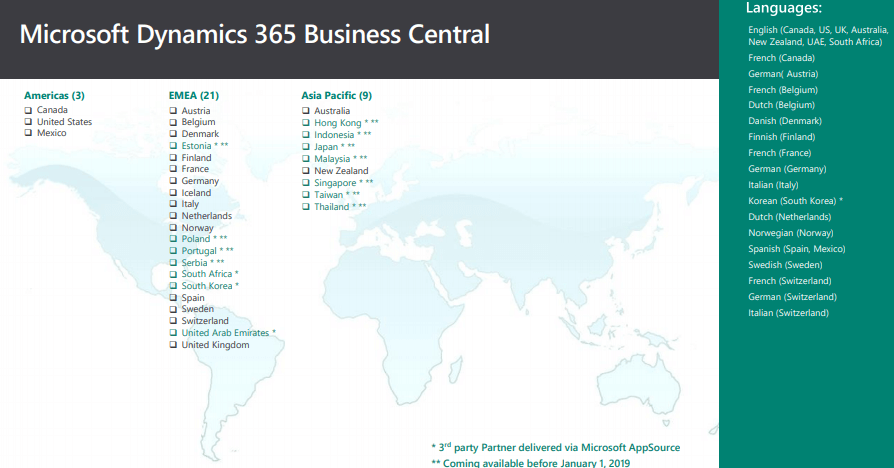Pick 'Singapore * **' in Asia Pacific
This screenshot has width=894, height=468.
click(344, 183)
